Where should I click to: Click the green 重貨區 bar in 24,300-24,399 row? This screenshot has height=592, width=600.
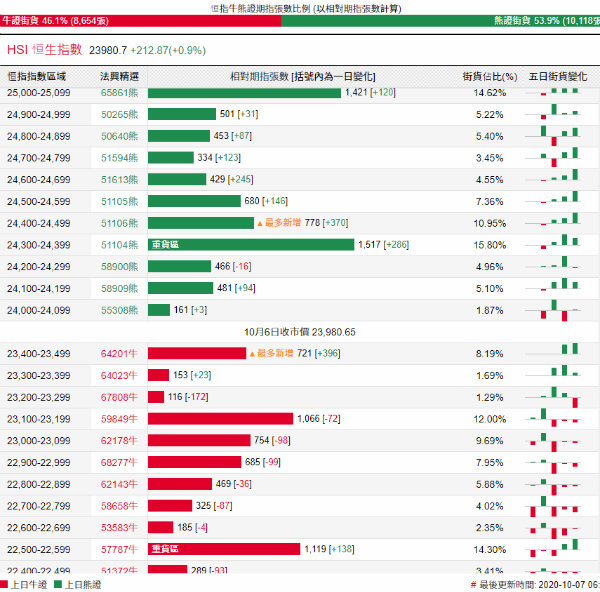tap(251, 245)
